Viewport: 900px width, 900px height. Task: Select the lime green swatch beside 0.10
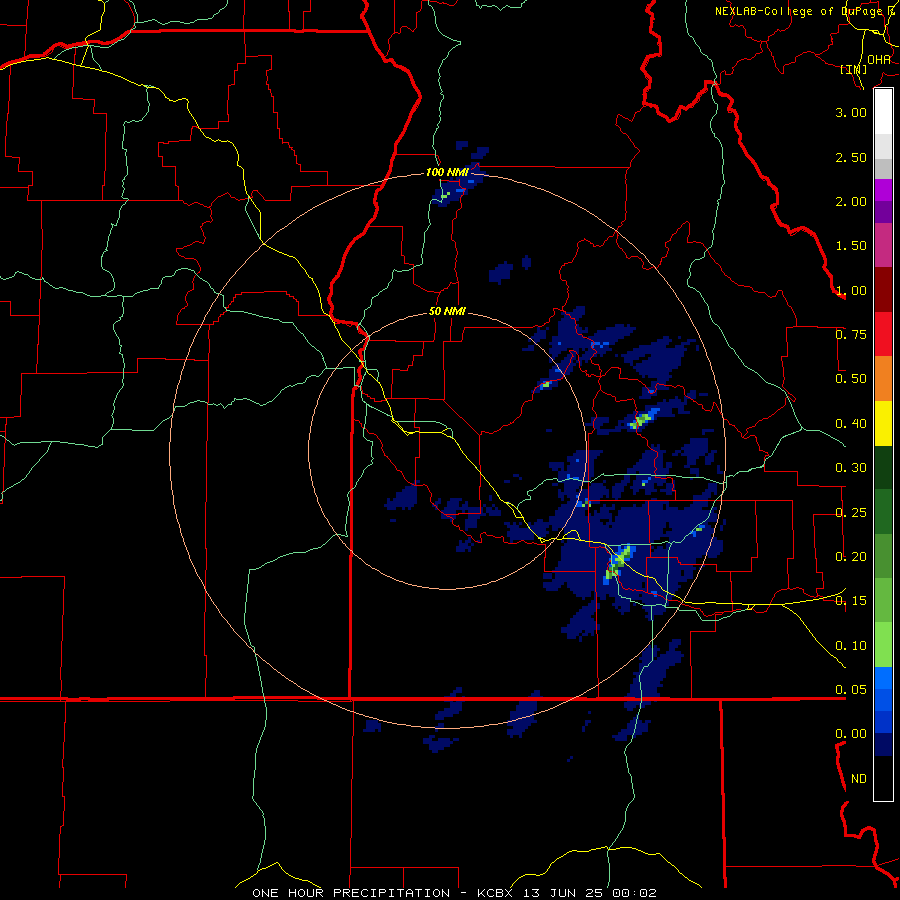point(883,645)
